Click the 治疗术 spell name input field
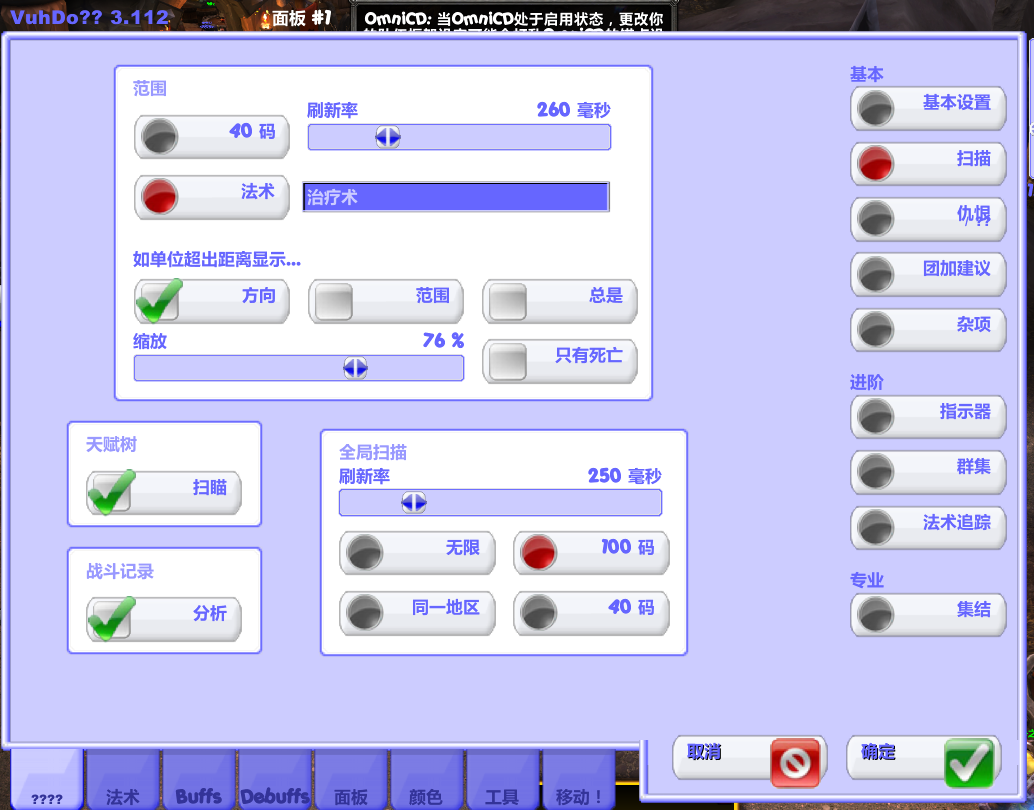1034x810 pixels. pyautogui.click(x=456, y=198)
